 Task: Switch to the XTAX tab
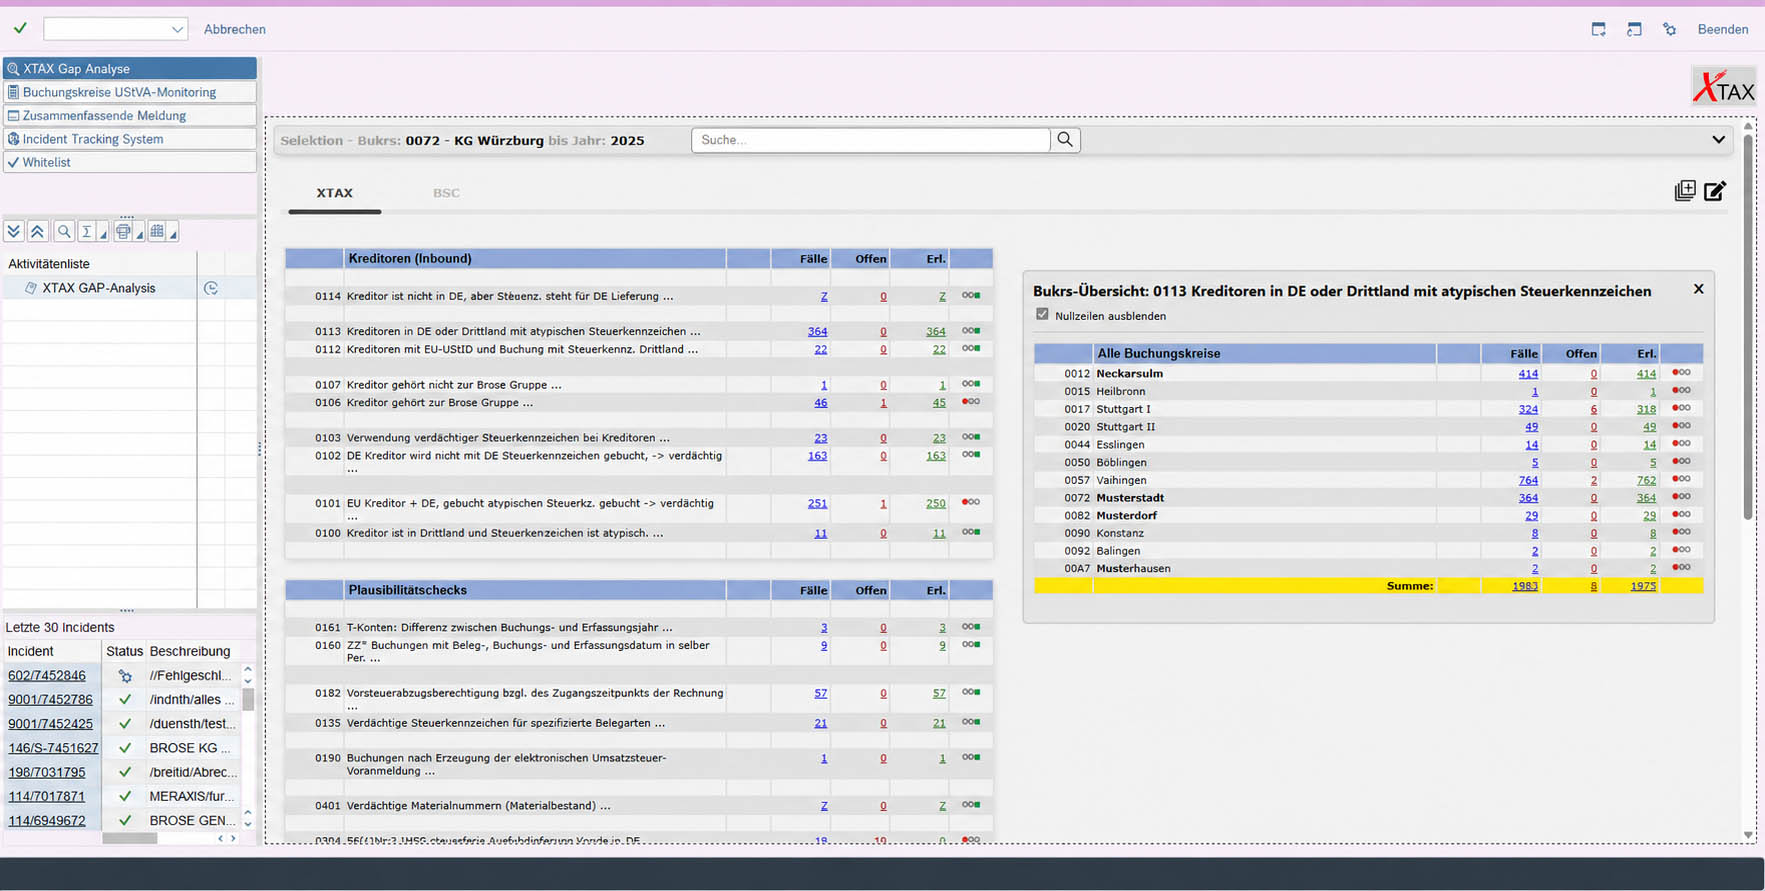[335, 193]
